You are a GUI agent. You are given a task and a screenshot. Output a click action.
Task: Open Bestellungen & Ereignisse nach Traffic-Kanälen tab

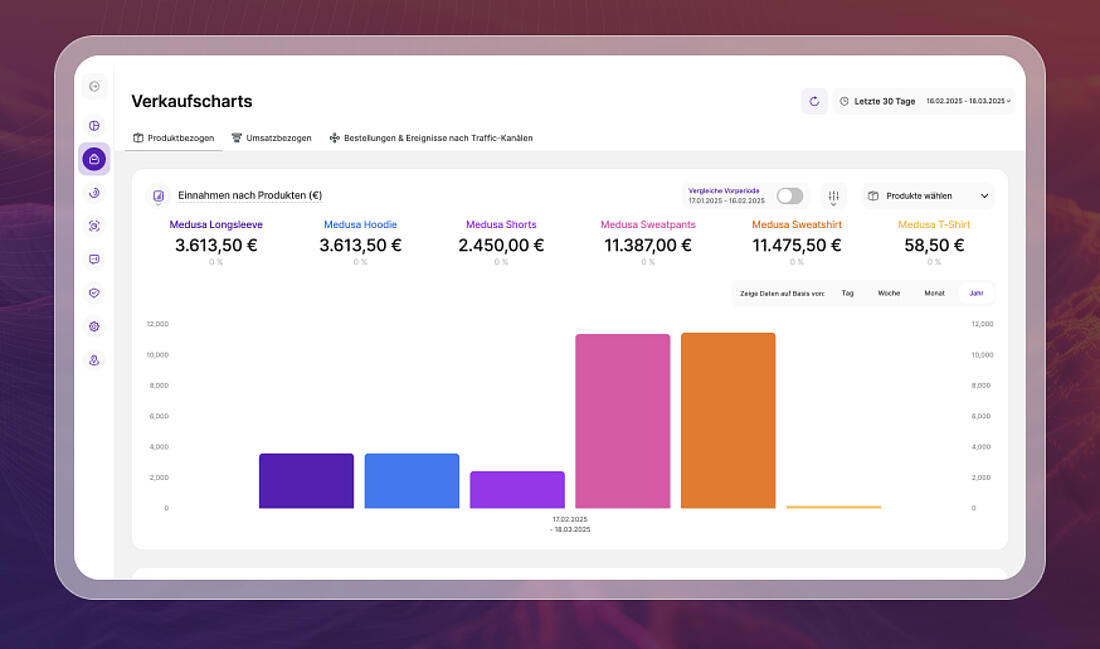[431, 138]
